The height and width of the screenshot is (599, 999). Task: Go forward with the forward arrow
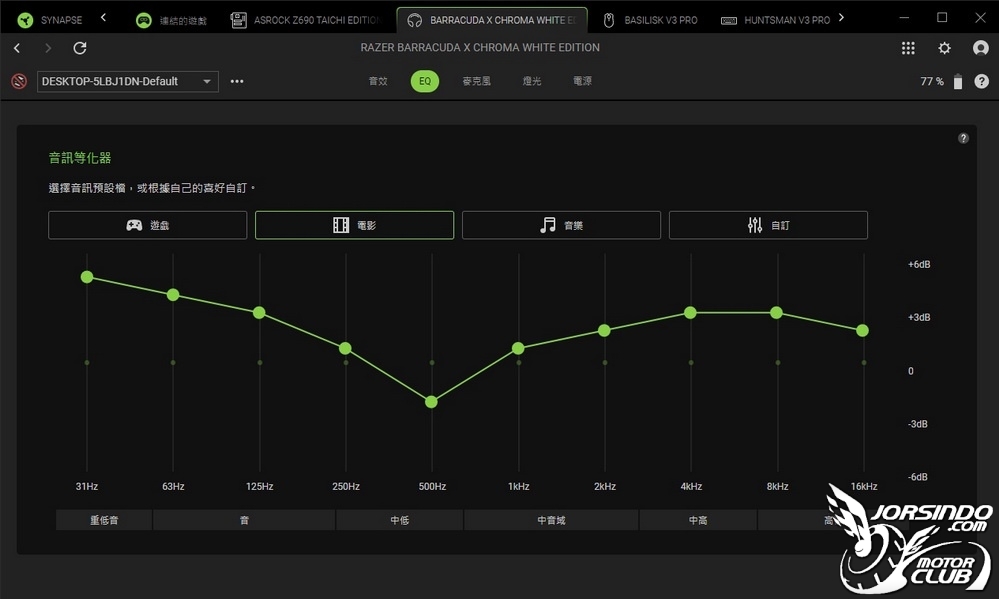48,48
